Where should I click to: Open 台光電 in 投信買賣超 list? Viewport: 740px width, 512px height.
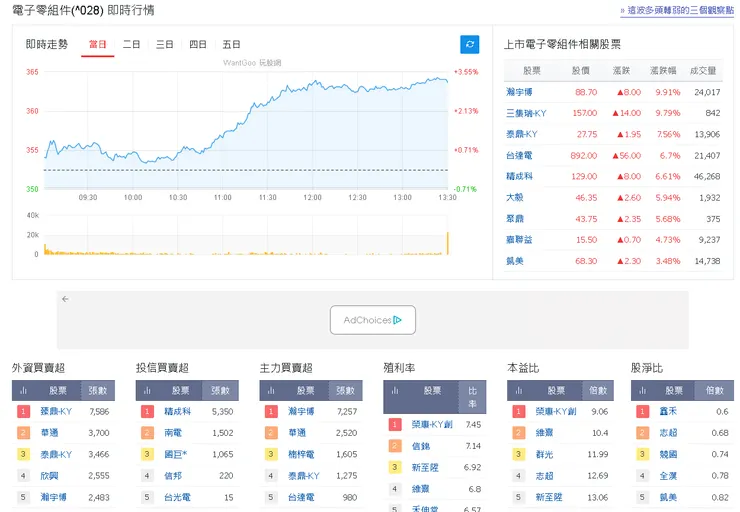(177, 497)
